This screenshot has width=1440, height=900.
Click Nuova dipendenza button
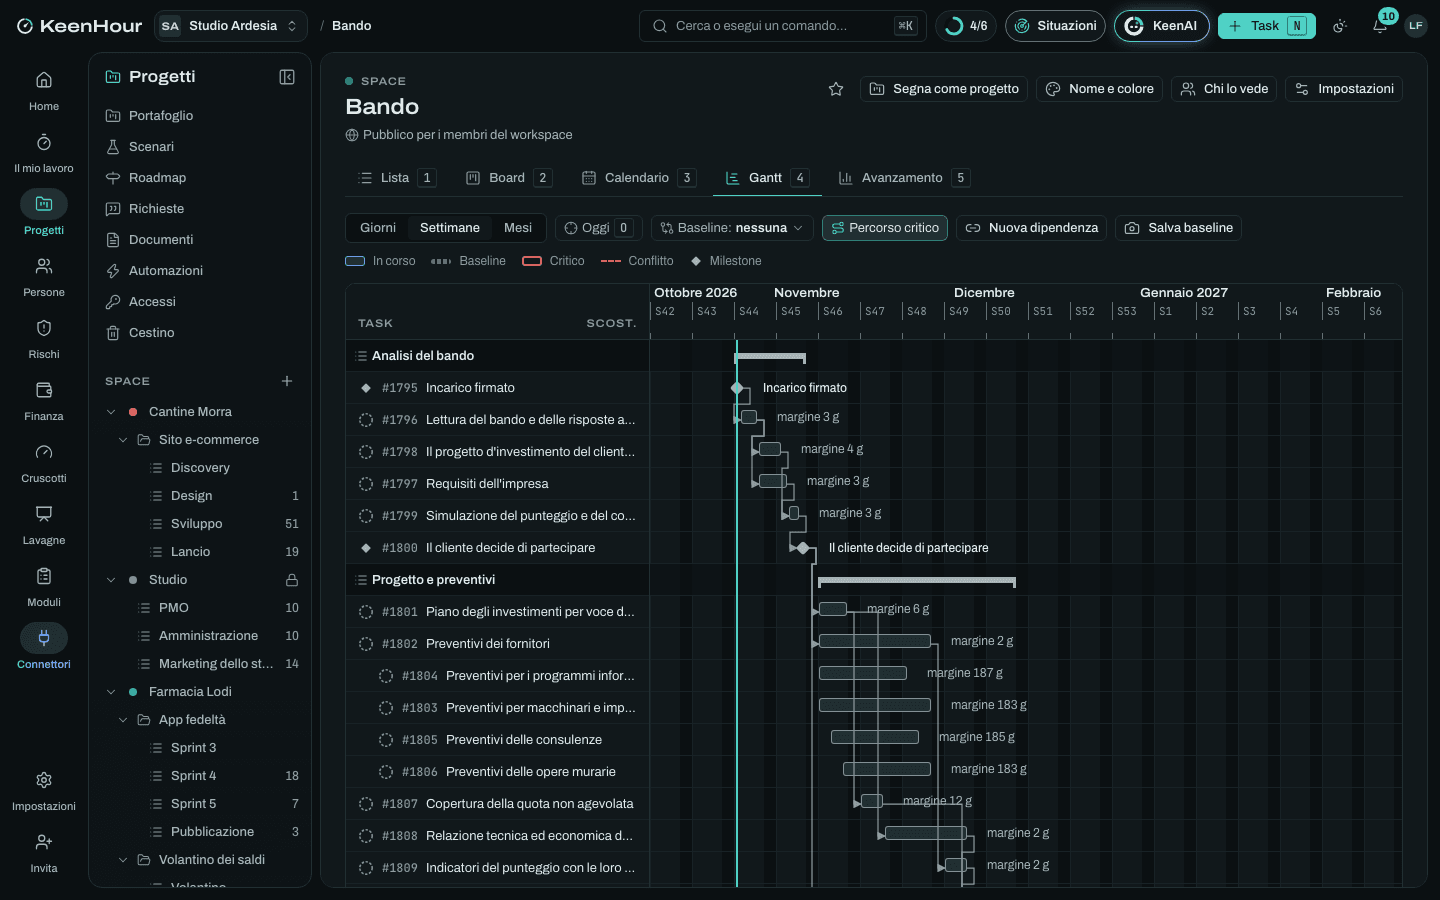1031,228
